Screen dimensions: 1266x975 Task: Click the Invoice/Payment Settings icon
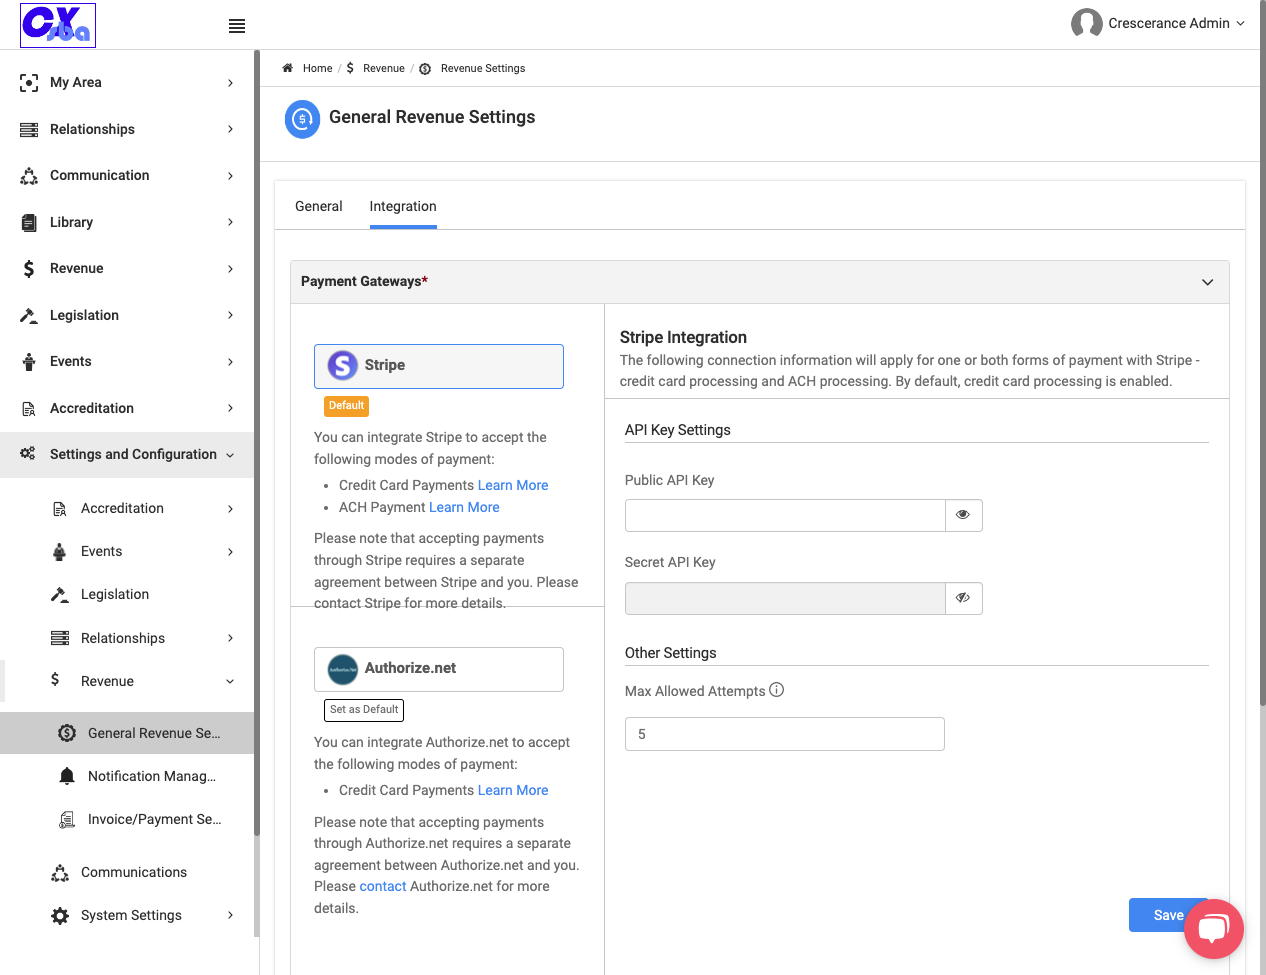pyautogui.click(x=67, y=820)
